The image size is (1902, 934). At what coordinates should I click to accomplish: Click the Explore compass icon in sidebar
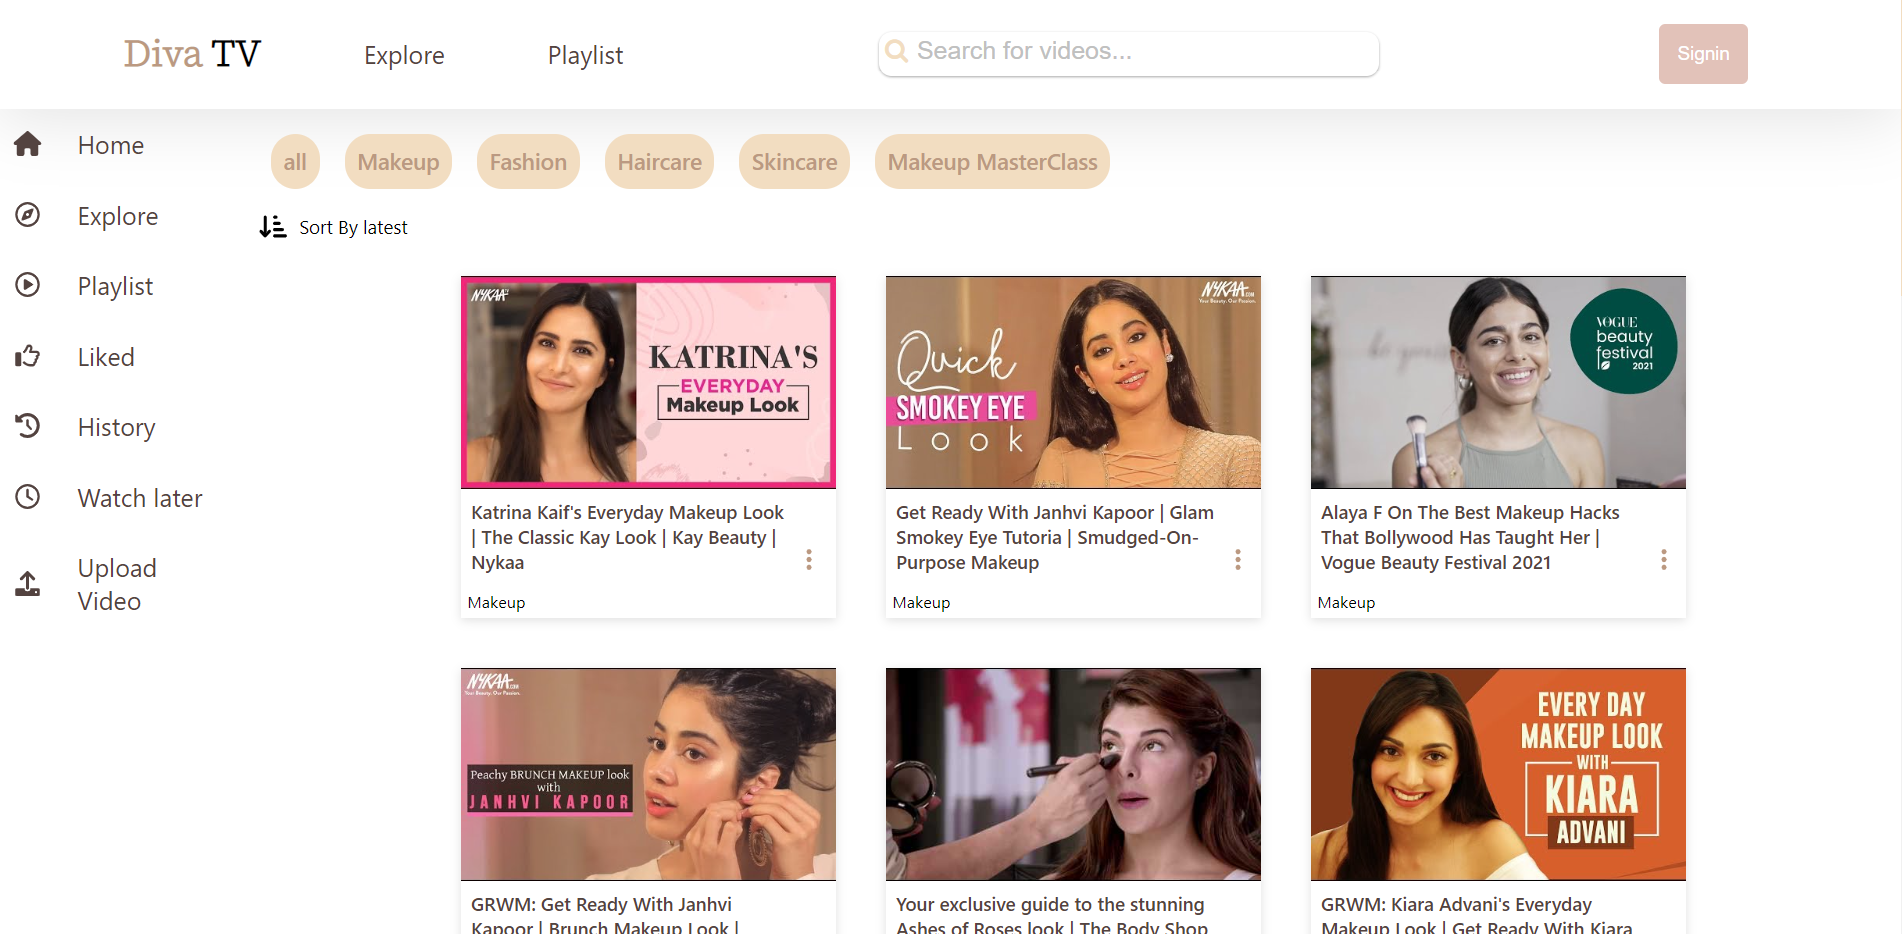pyautogui.click(x=28, y=215)
